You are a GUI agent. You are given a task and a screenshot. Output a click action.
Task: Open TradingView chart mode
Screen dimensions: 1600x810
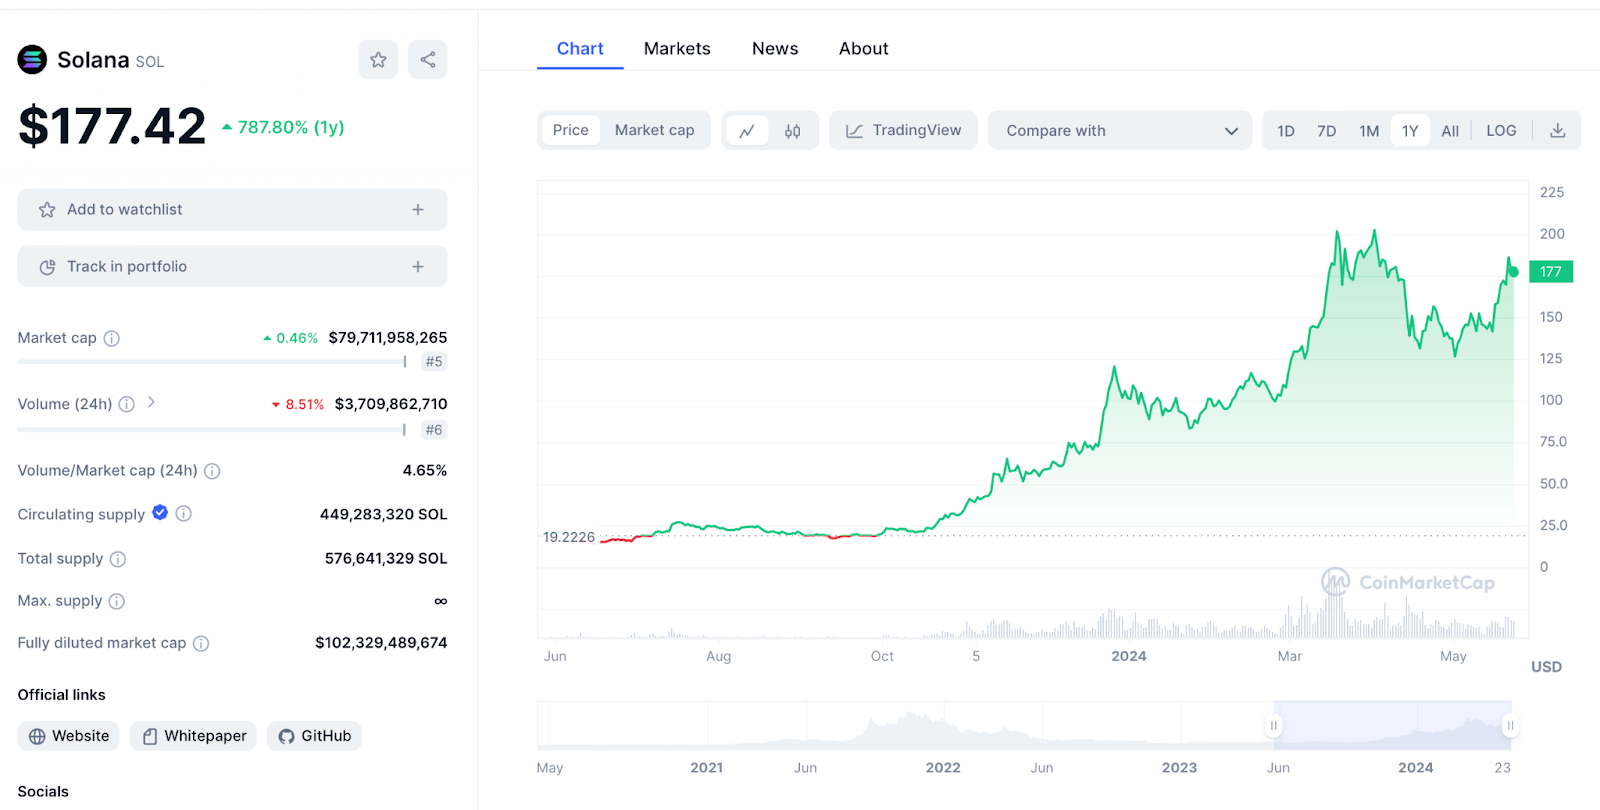pos(903,131)
